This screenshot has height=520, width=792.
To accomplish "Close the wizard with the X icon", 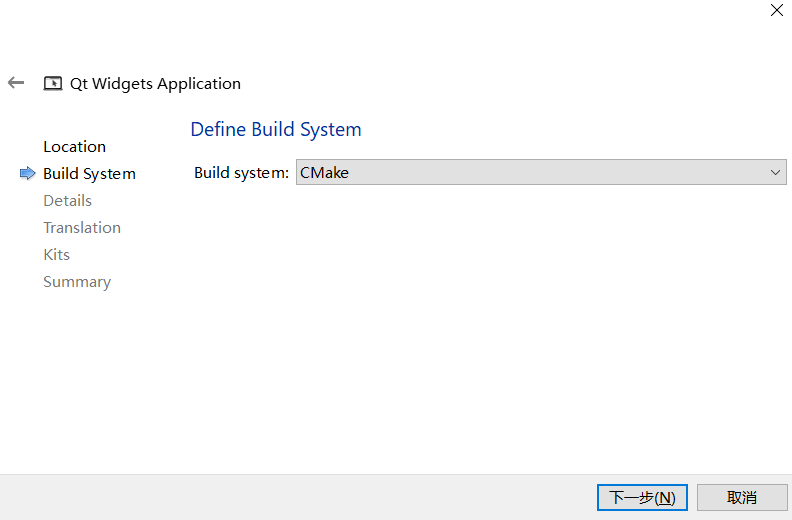I will point(776,10).
